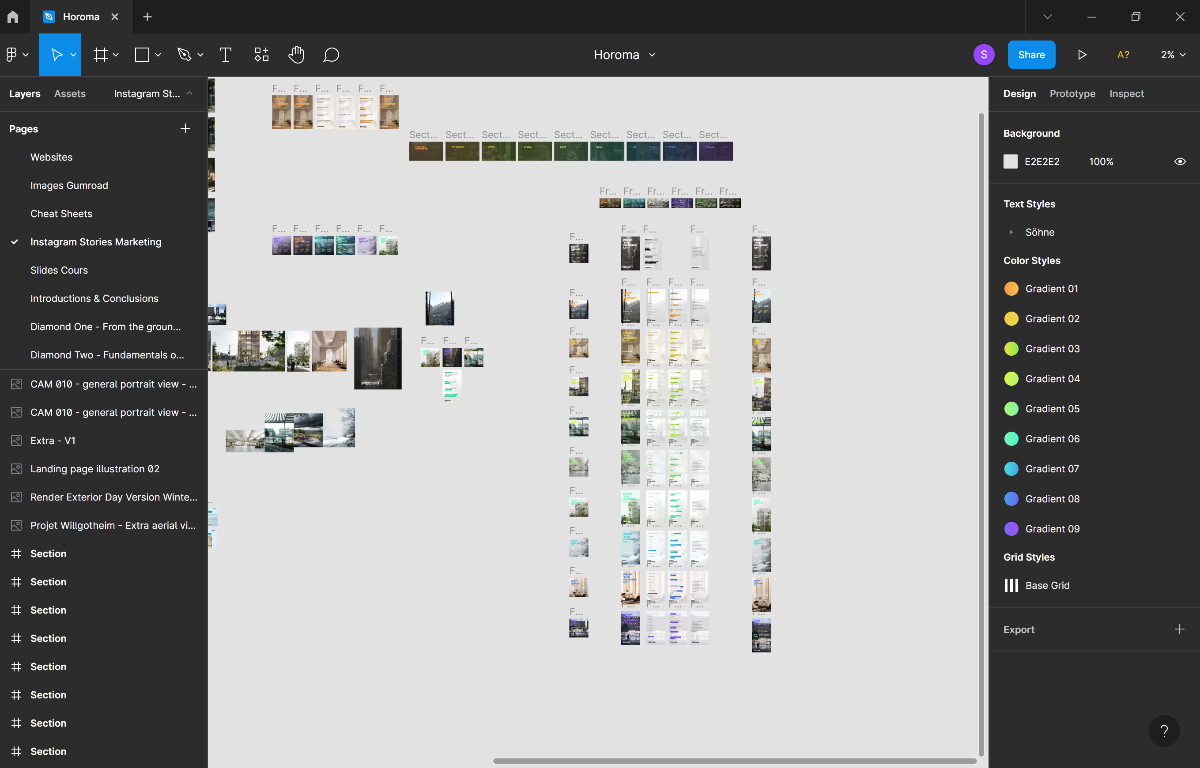
Task: Click the Share button
Action: (1031, 55)
